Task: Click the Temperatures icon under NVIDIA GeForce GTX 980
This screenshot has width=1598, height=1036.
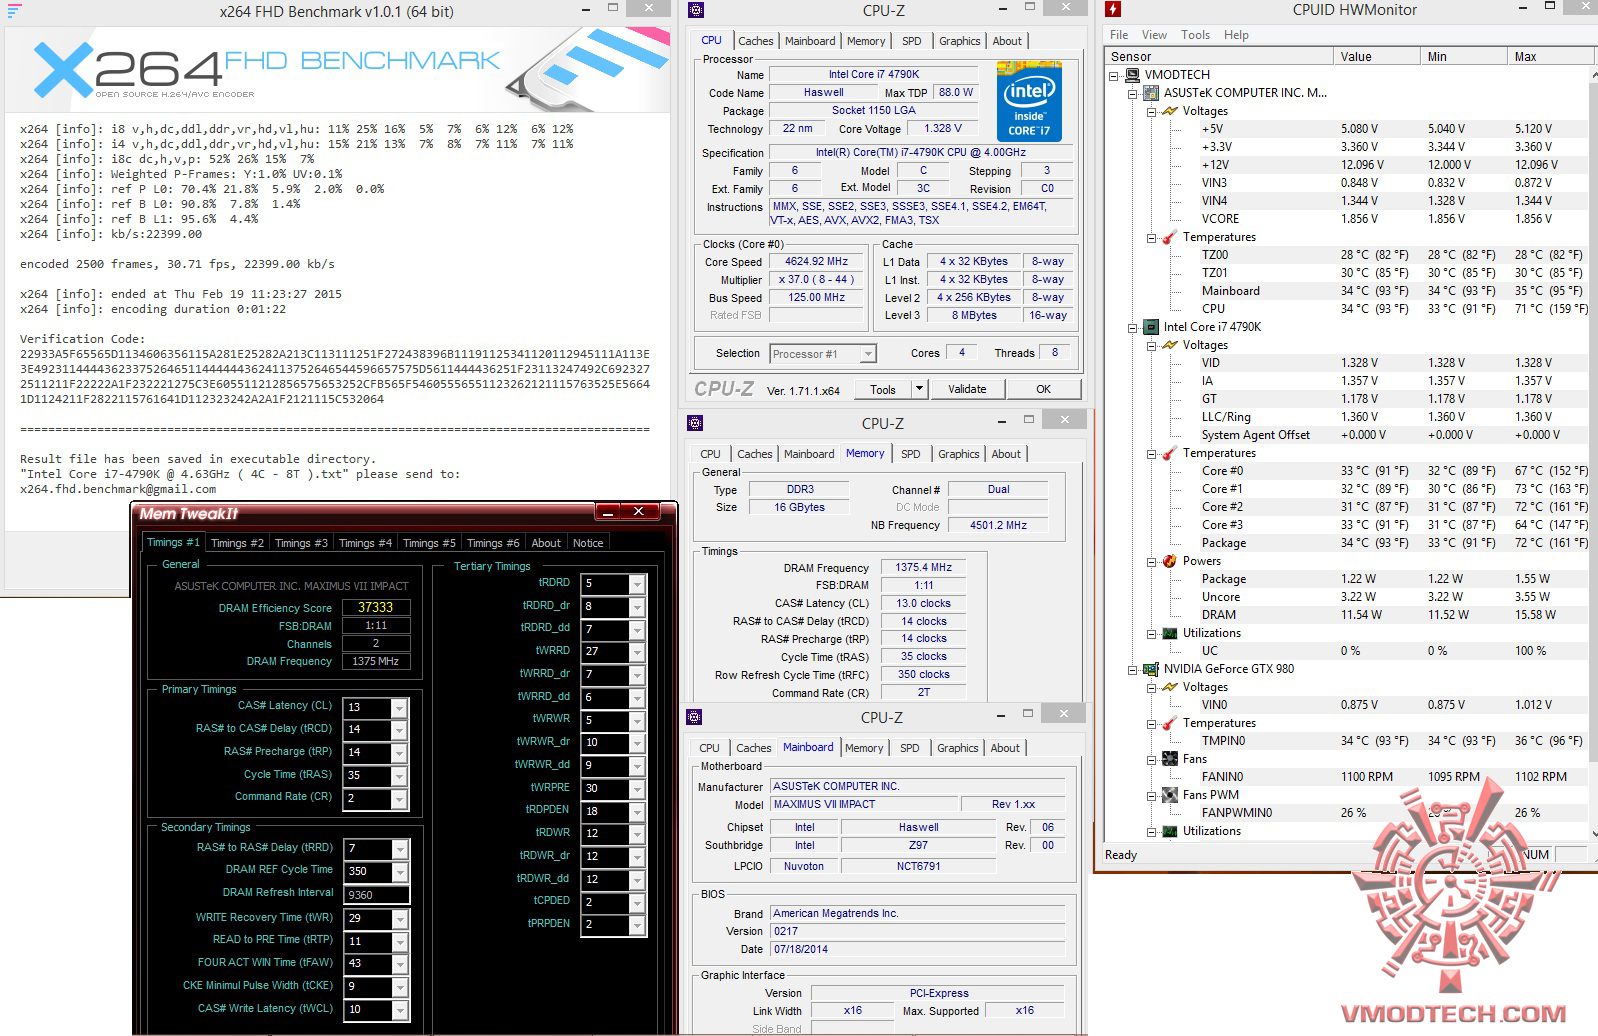Action: click(x=1170, y=723)
